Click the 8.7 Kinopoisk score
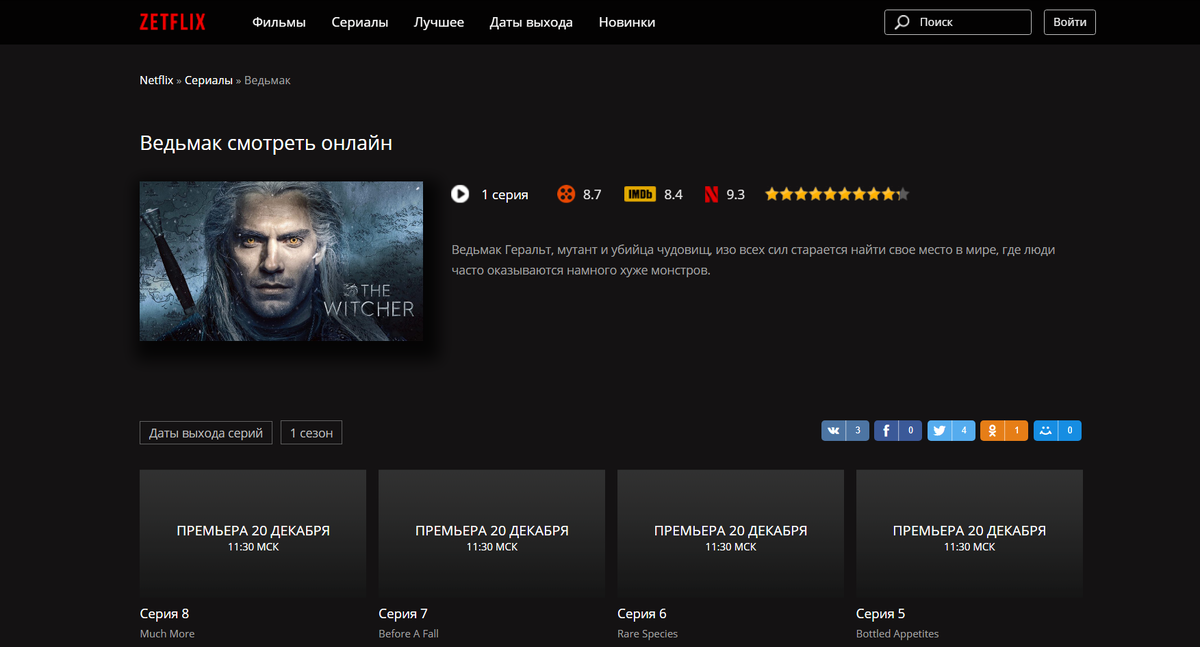 (592, 195)
